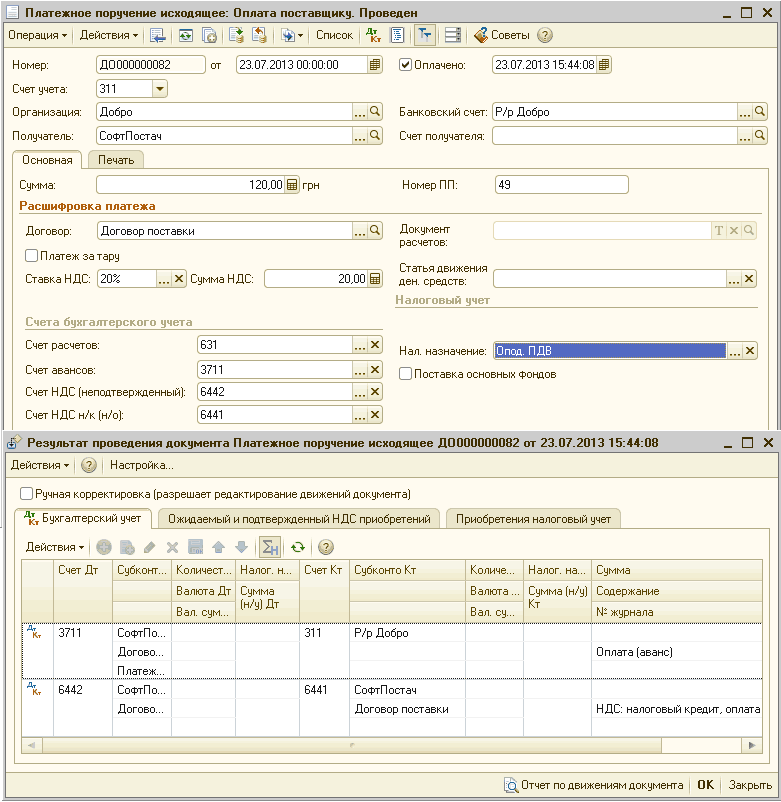Click the help question mark in main toolbar
The width and height of the screenshot is (781, 802).
(545, 35)
